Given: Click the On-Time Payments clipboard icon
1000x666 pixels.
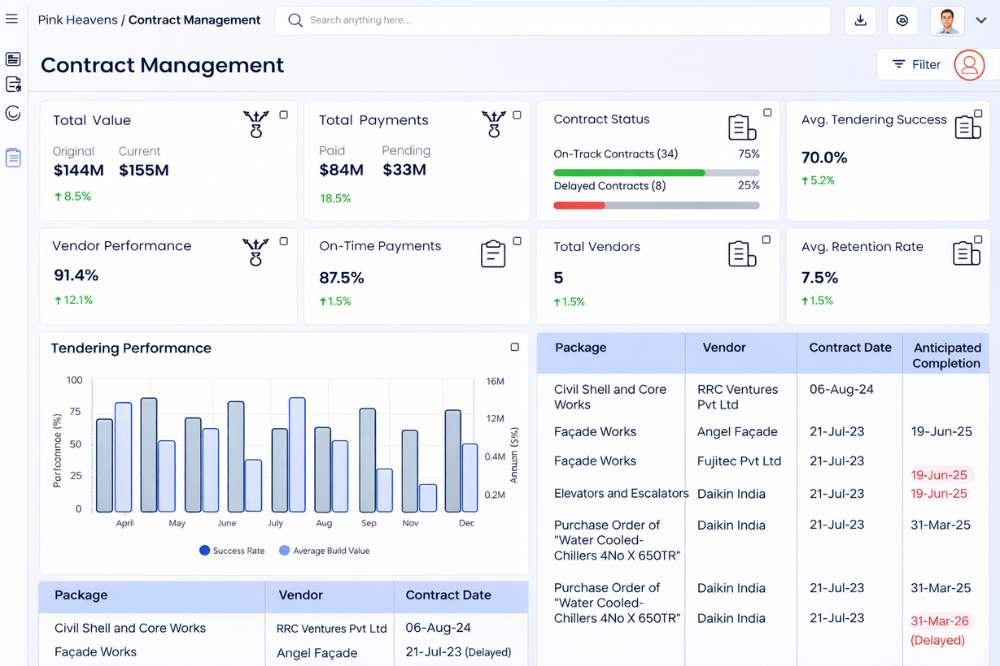Looking at the screenshot, I should (x=493, y=253).
